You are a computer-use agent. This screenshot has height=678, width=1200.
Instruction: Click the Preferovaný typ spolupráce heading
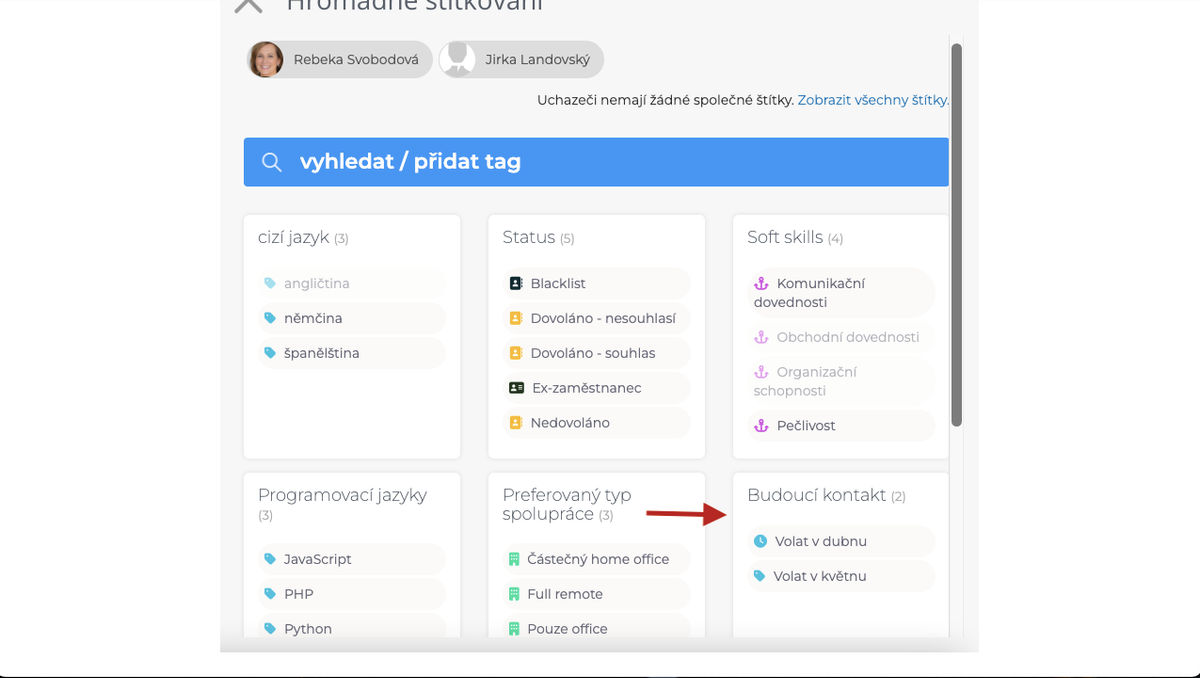point(567,505)
